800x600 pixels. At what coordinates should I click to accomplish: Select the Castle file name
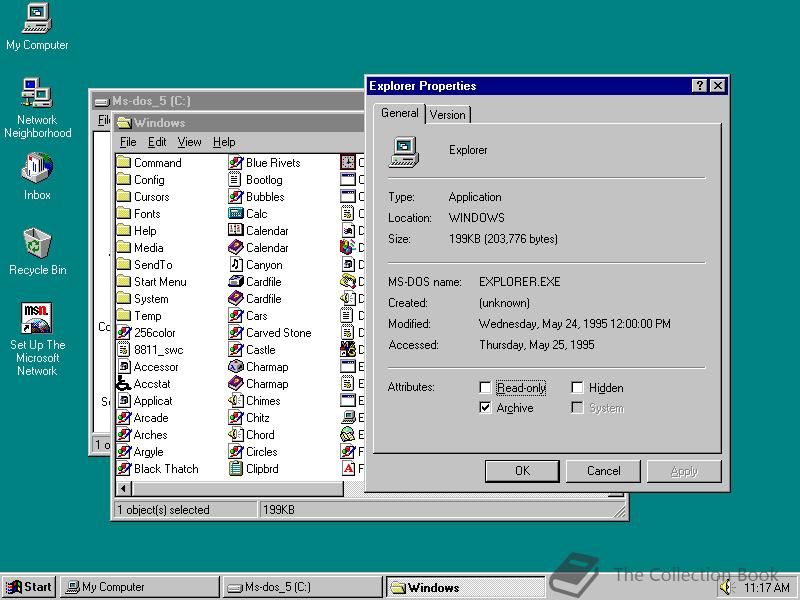tap(261, 349)
